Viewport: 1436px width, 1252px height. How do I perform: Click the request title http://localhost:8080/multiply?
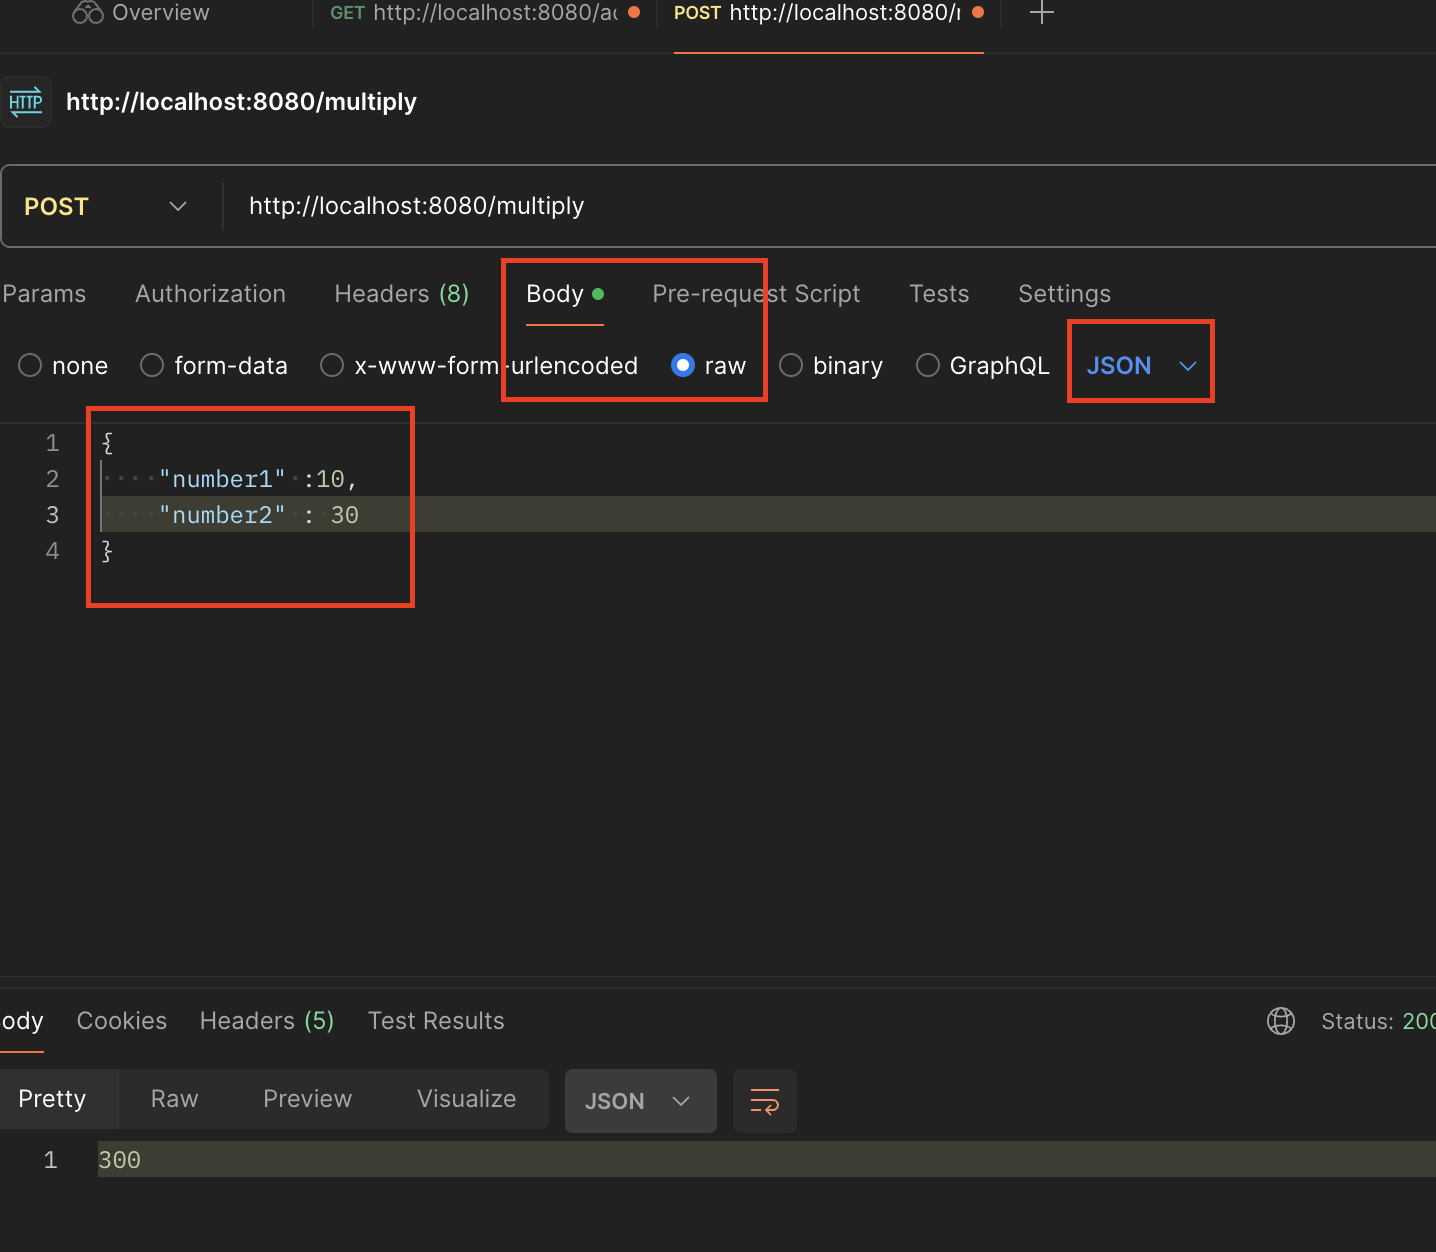click(x=241, y=102)
